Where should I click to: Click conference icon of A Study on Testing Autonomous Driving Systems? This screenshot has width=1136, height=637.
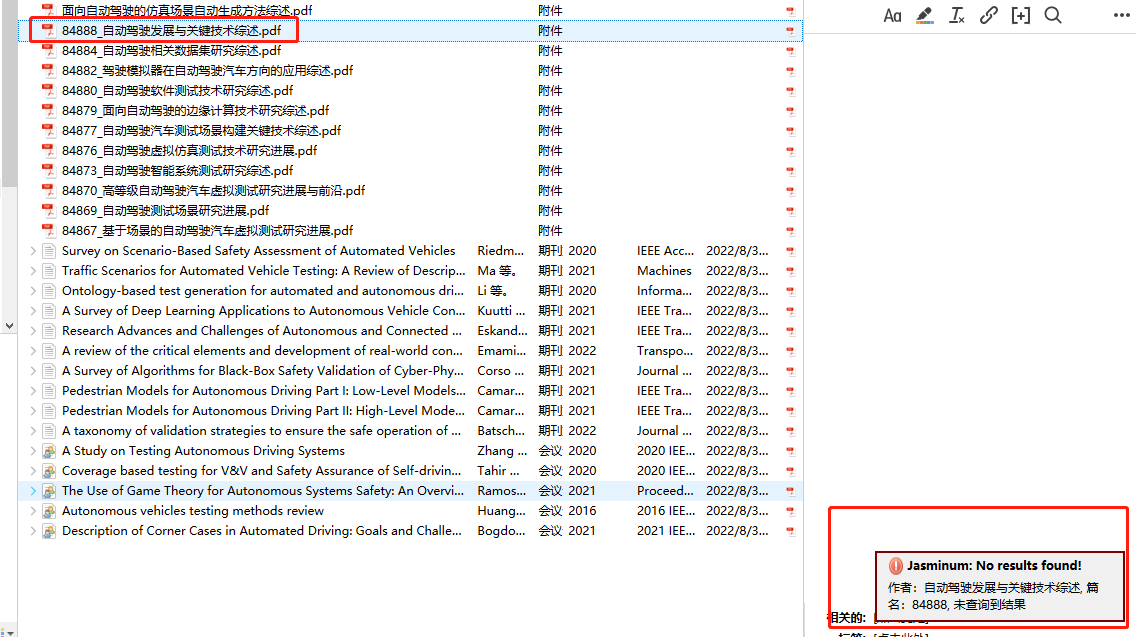pos(49,451)
